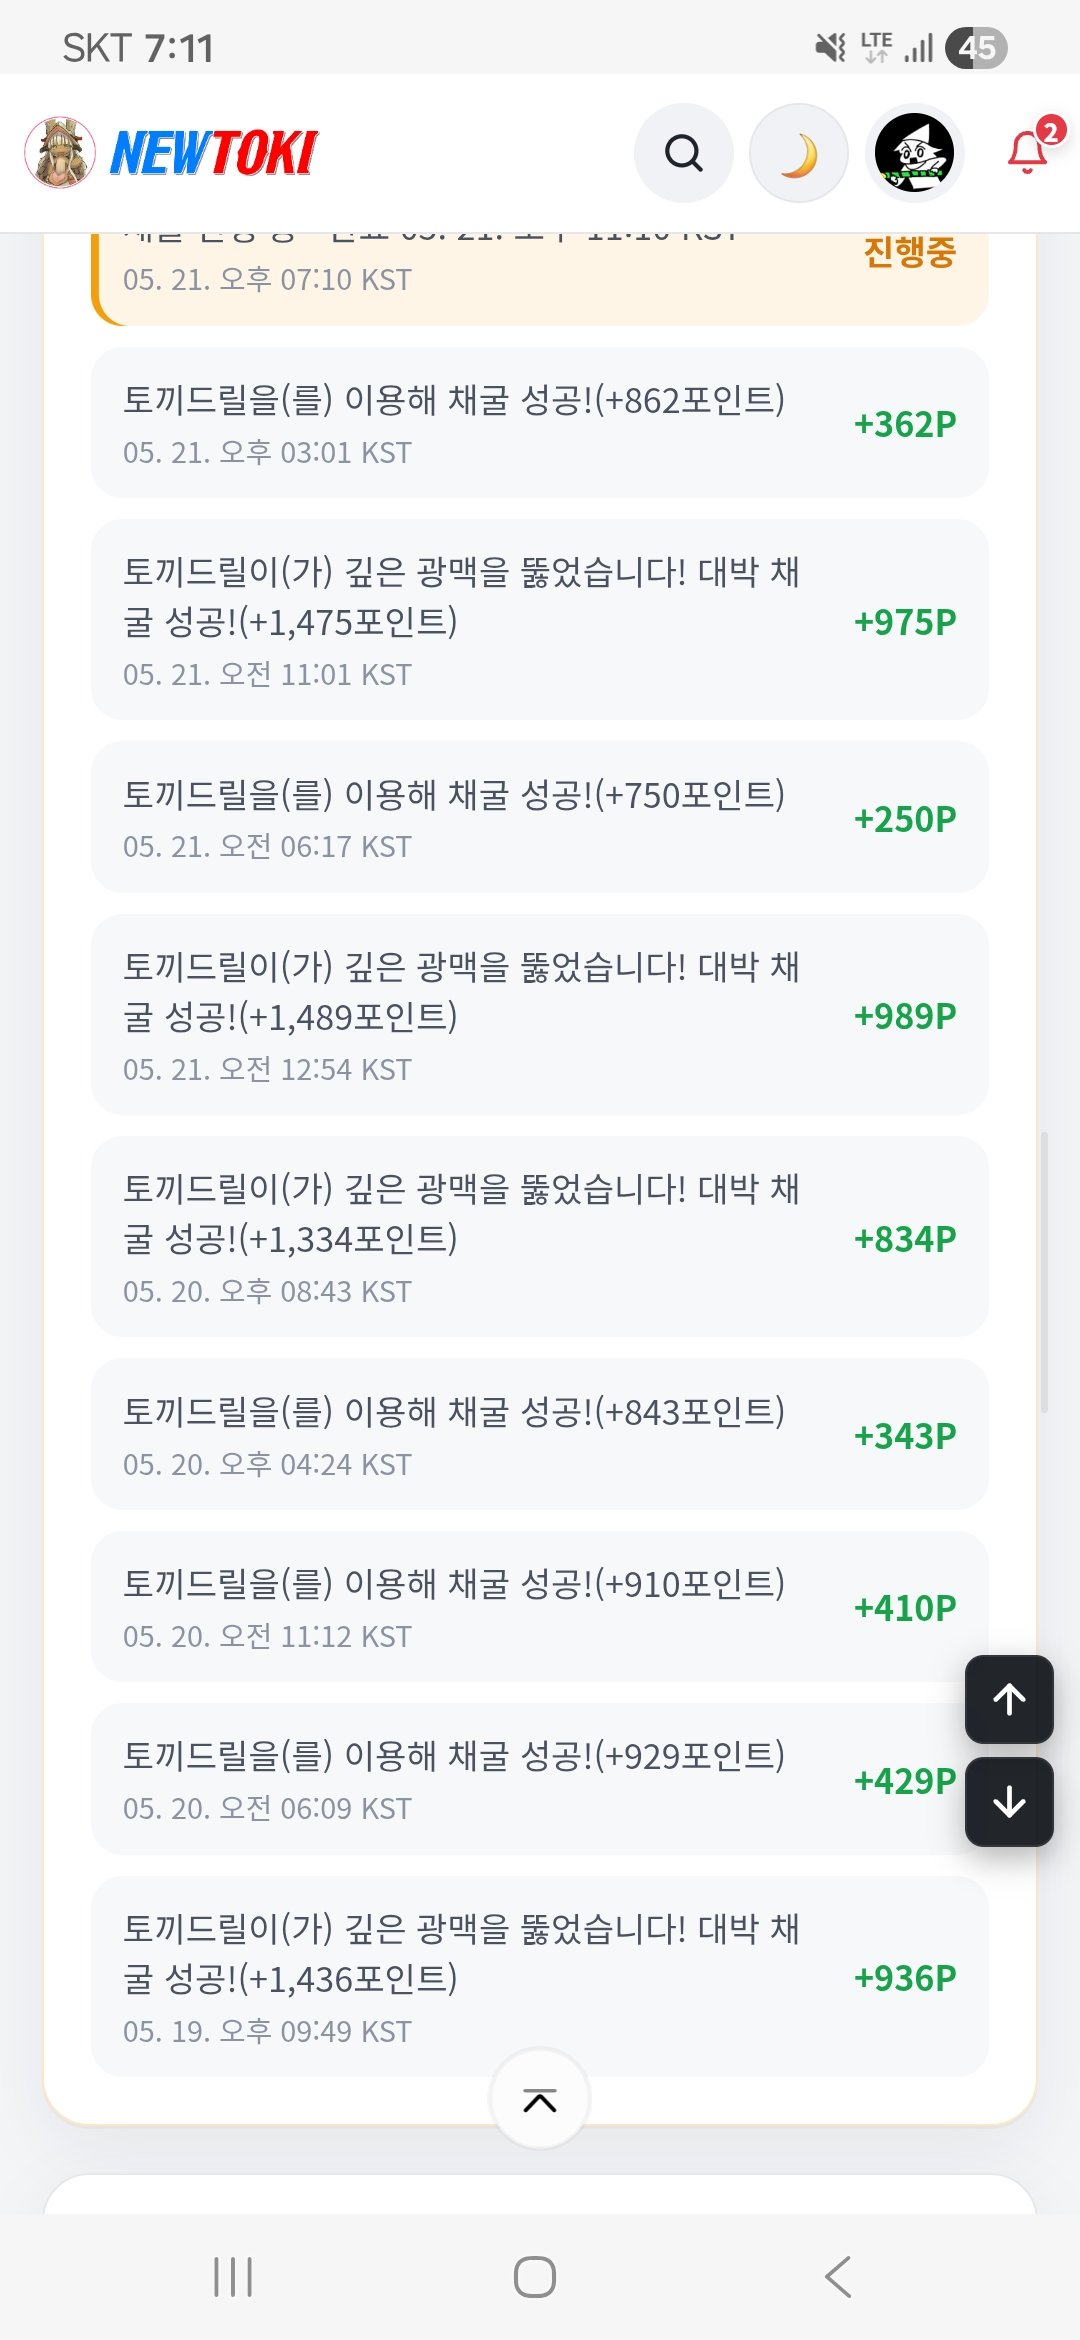Open the +834P entry from 05.20
Screen dimensions: 1080x2340
[x=540, y=1237]
